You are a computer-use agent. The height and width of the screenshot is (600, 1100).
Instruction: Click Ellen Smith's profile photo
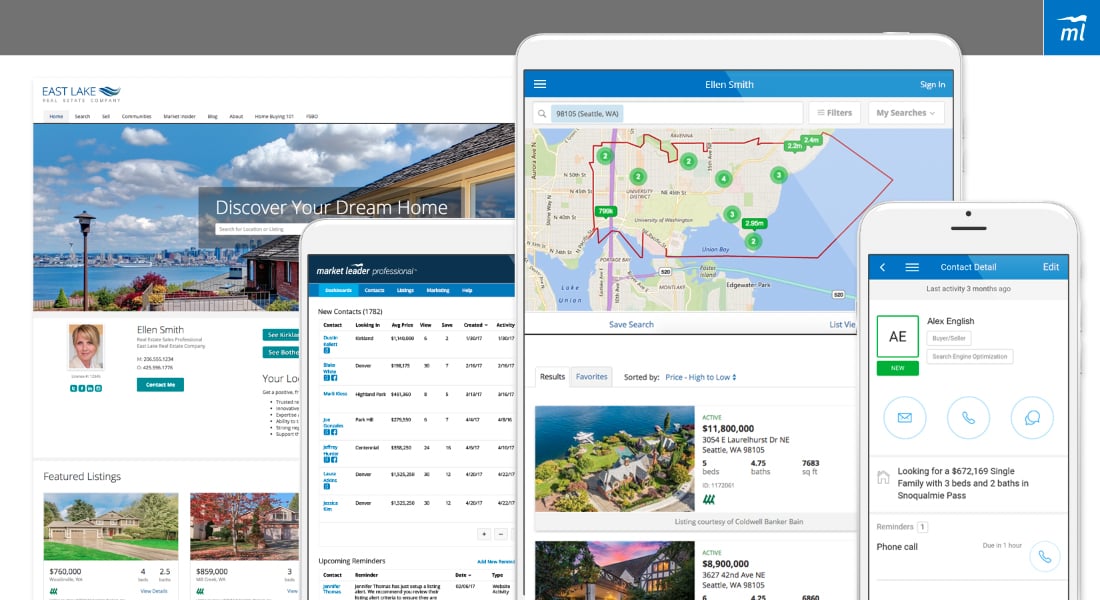pyautogui.click(x=86, y=346)
